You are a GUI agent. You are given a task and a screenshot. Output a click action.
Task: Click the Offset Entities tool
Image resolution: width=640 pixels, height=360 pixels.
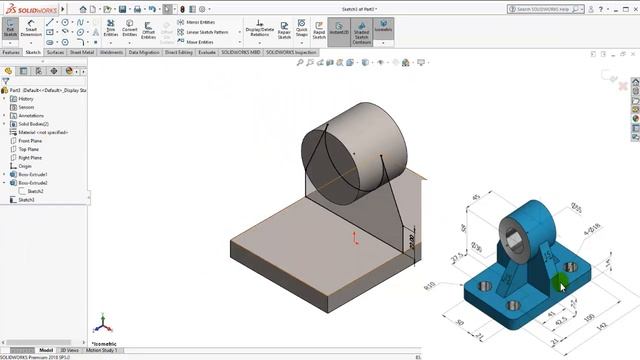[x=148, y=29]
